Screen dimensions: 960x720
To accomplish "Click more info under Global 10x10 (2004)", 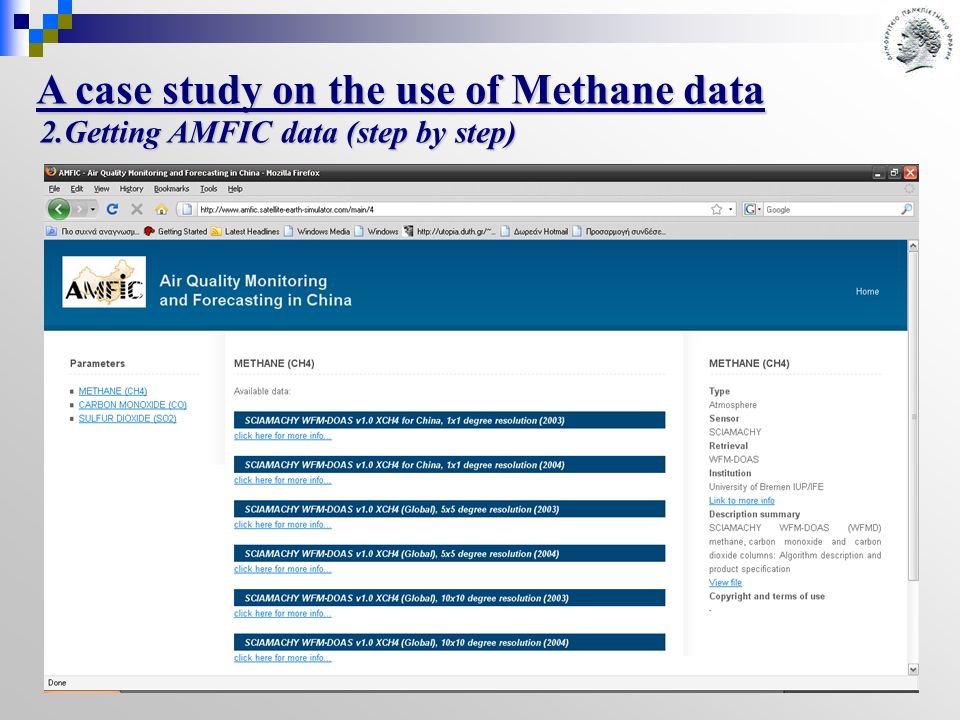I will (282, 658).
